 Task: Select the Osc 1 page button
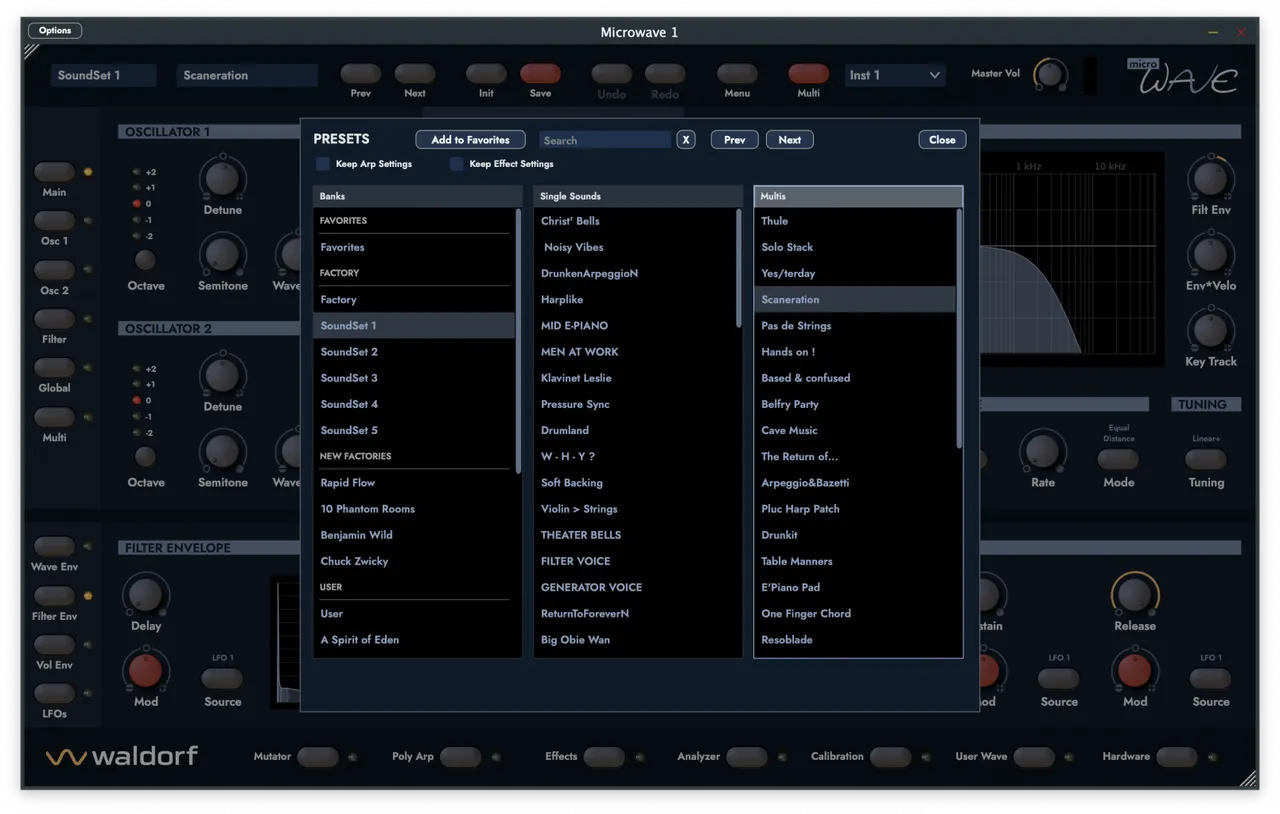[x=54, y=221]
